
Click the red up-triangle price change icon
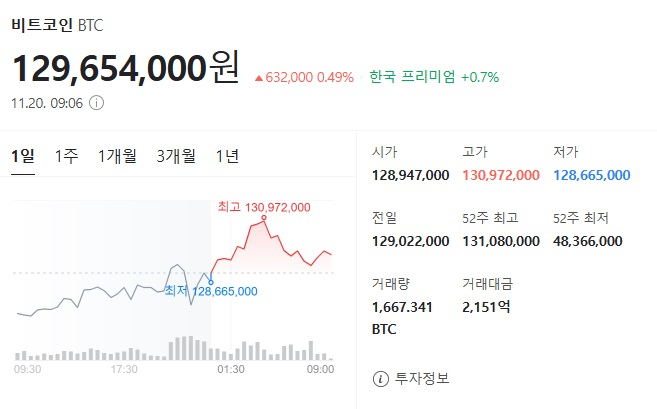[x=260, y=77]
